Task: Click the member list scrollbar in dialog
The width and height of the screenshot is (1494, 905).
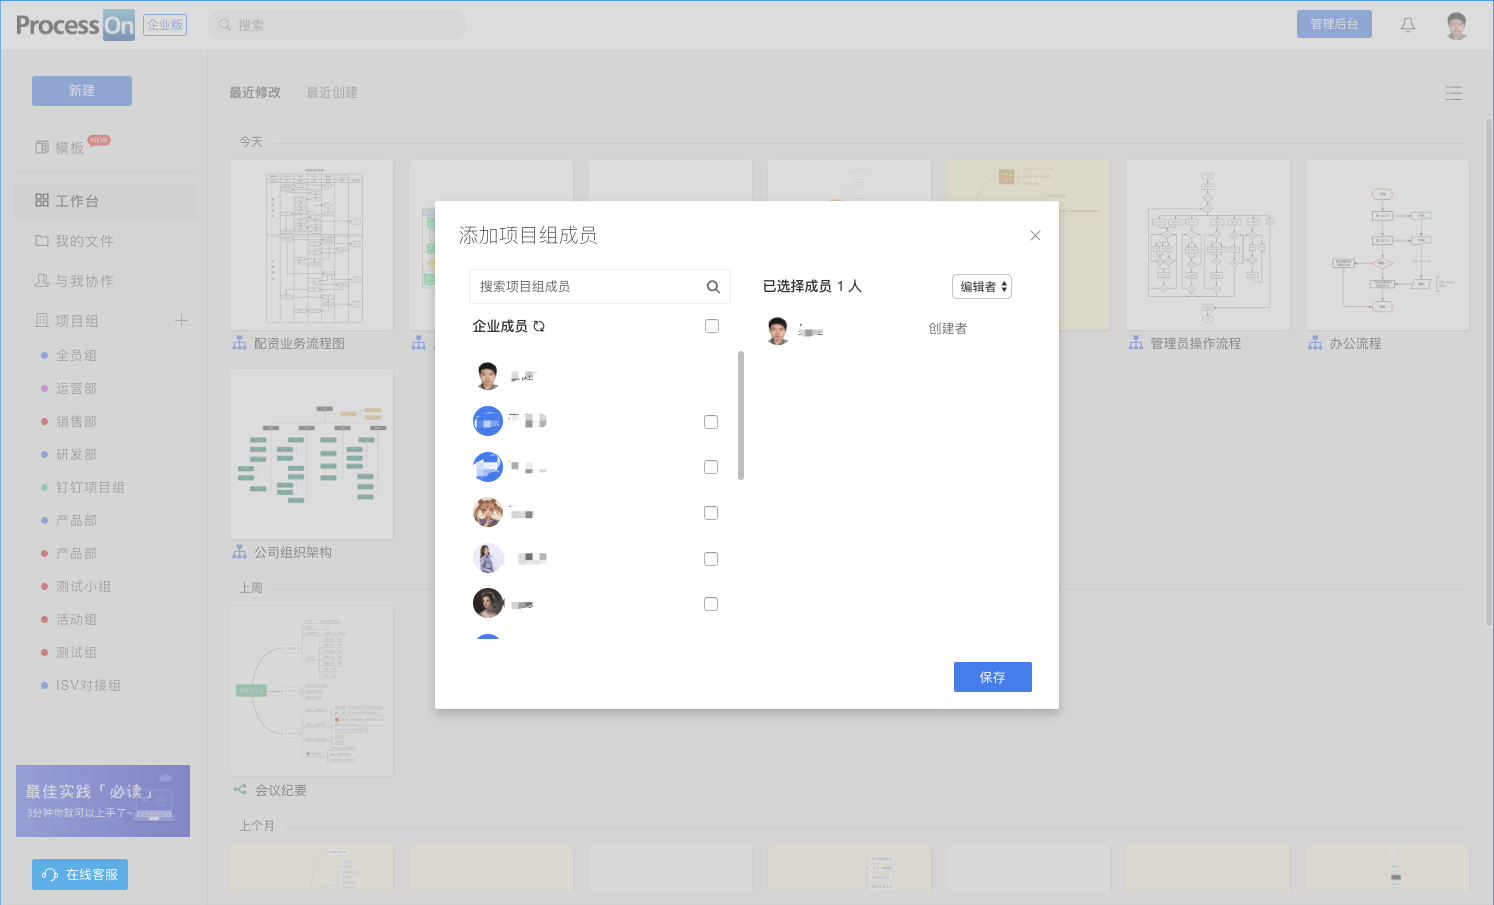Action: 741,415
